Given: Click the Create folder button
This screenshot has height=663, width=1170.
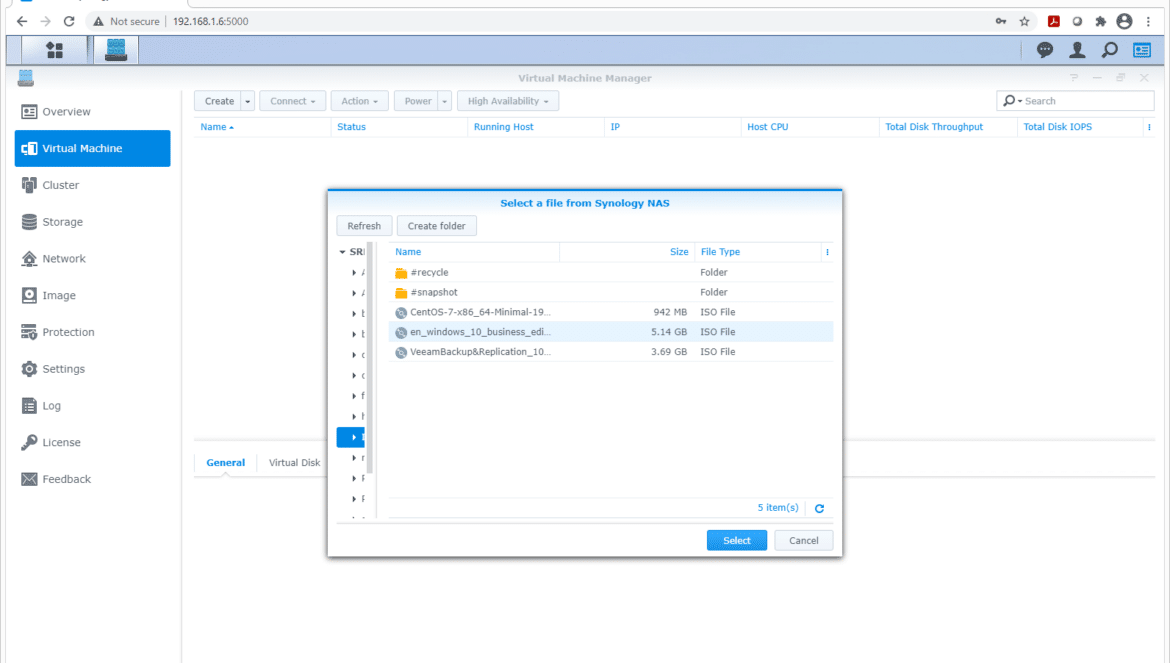Looking at the screenshot, I should [437, 226].
